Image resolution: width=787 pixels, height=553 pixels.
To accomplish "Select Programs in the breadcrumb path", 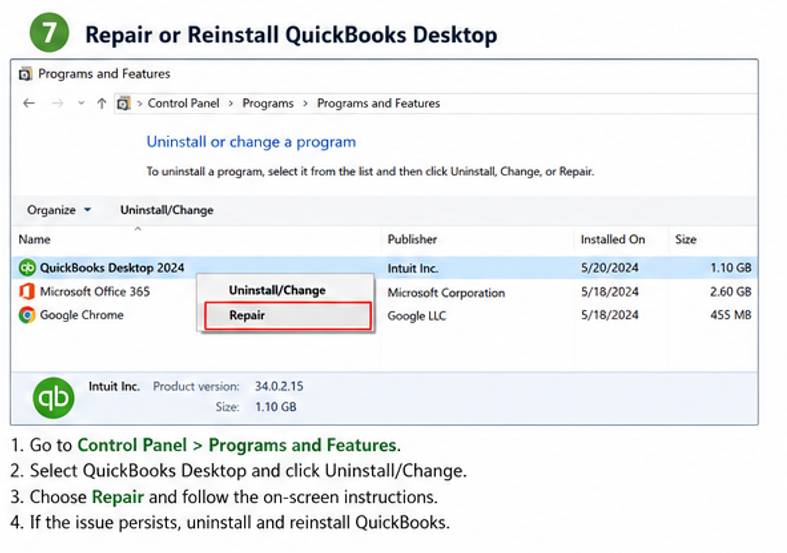I will 268,103.
